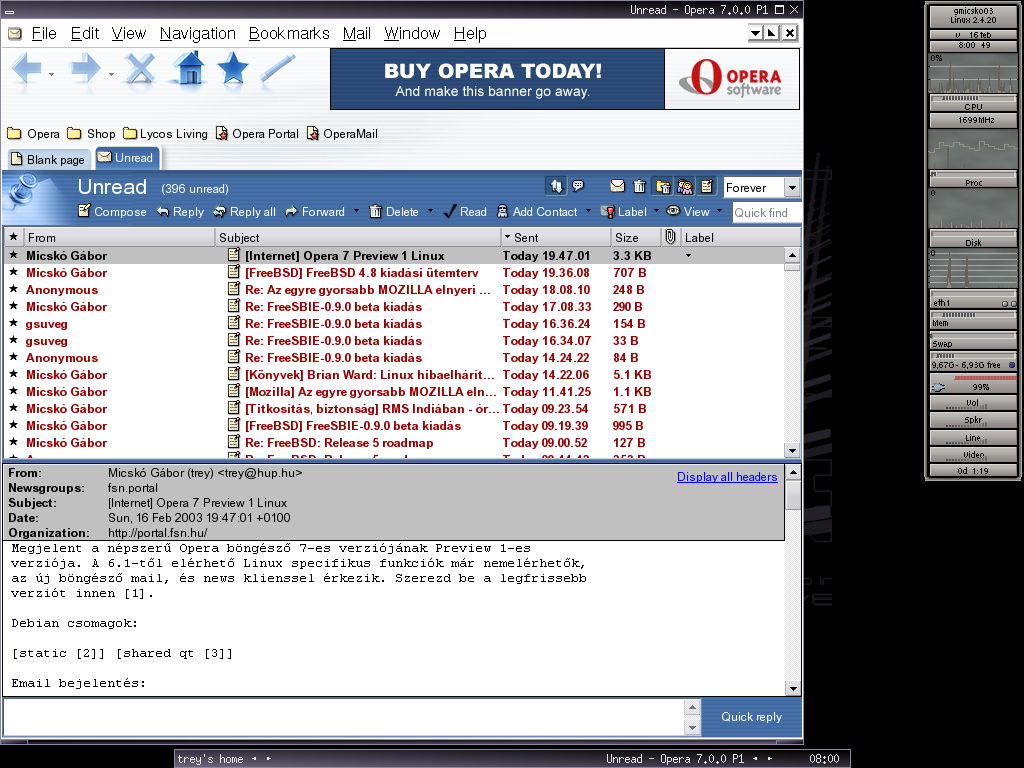Click the Back arrow navigation icon
The image size is (1024, 768).
26,69
